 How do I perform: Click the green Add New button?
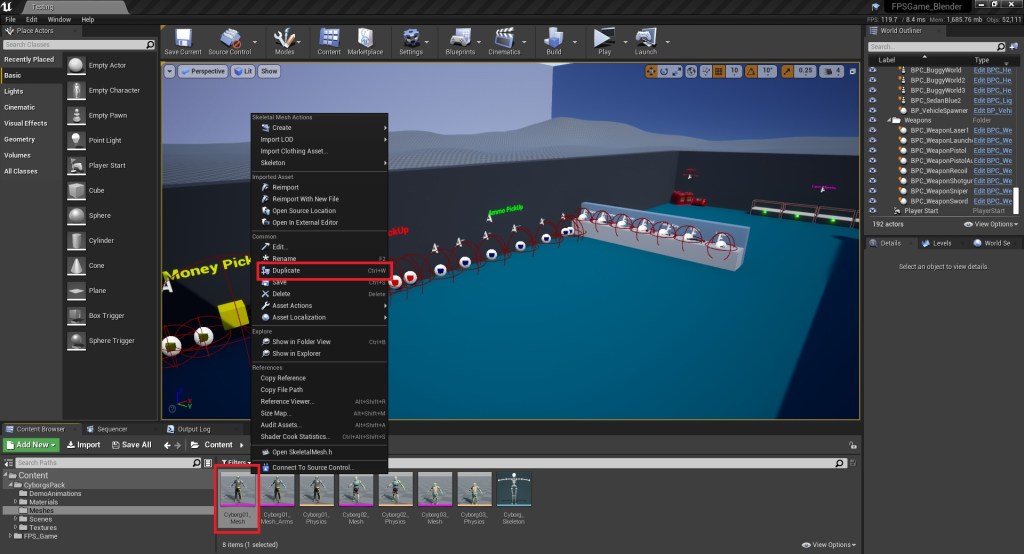click(x=32, y=445)
